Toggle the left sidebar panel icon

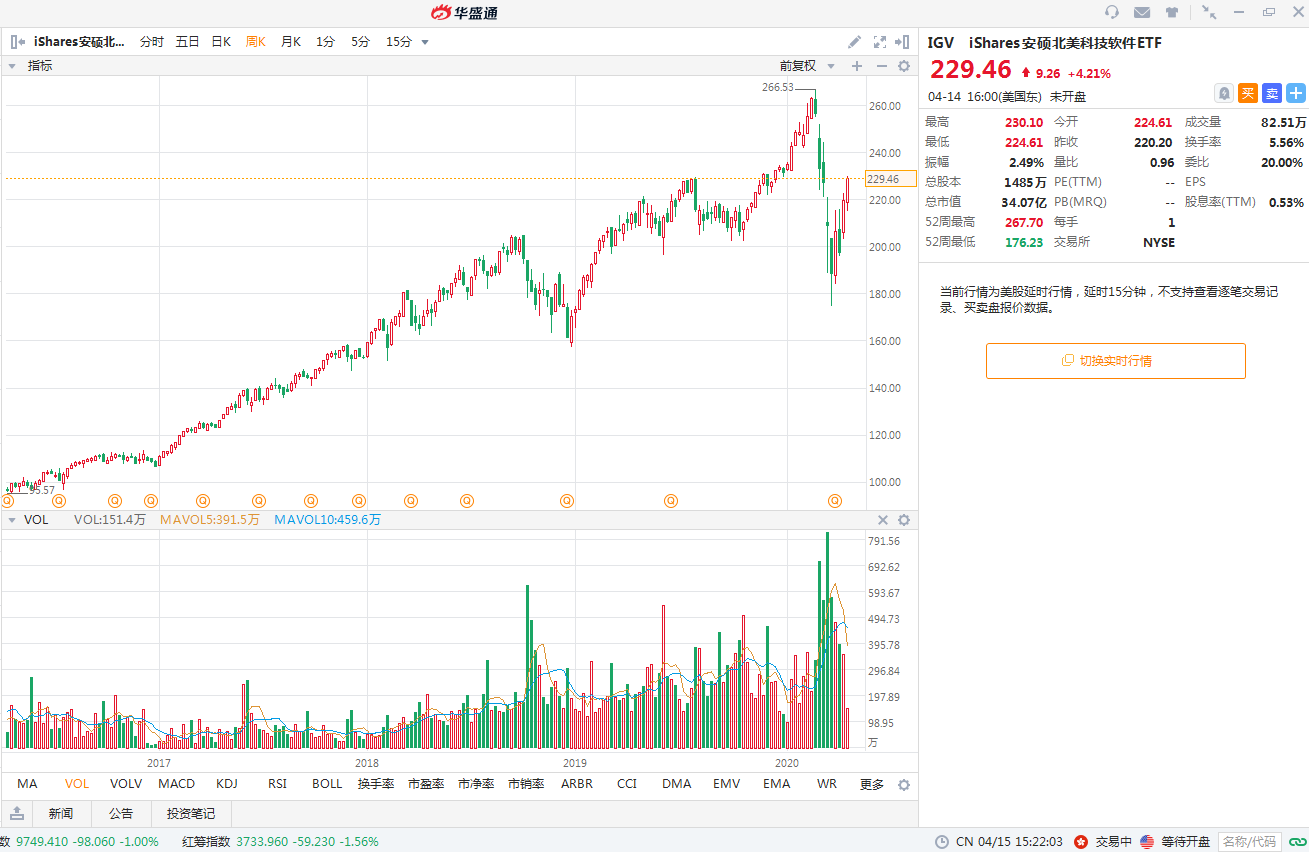pos(17,42)
